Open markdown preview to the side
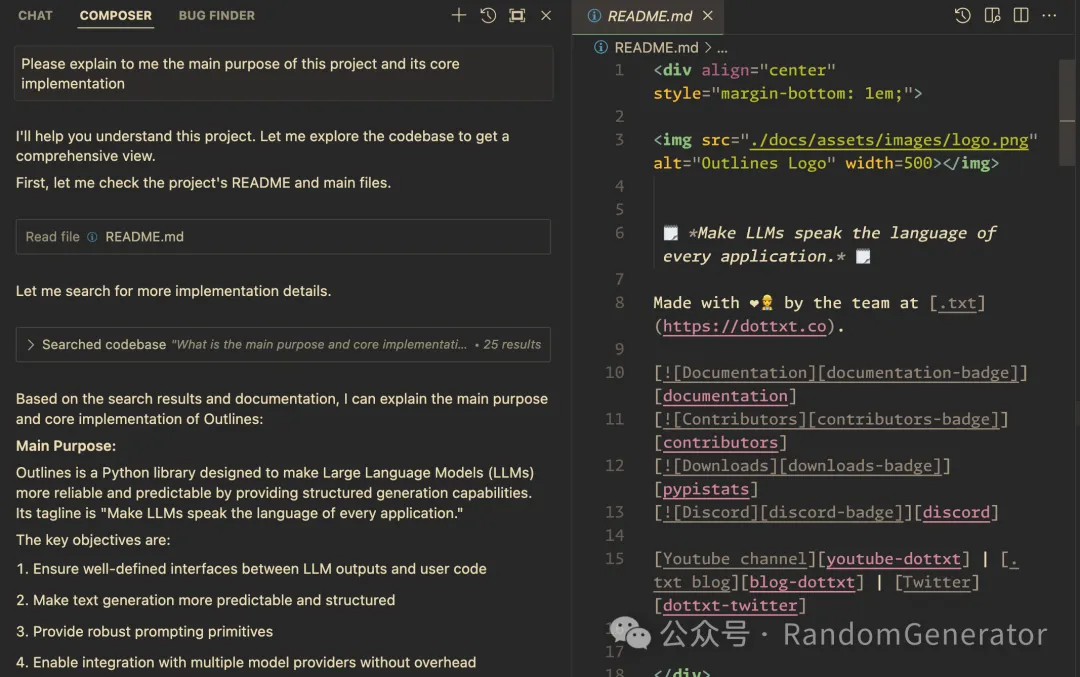 click(992, 15)
